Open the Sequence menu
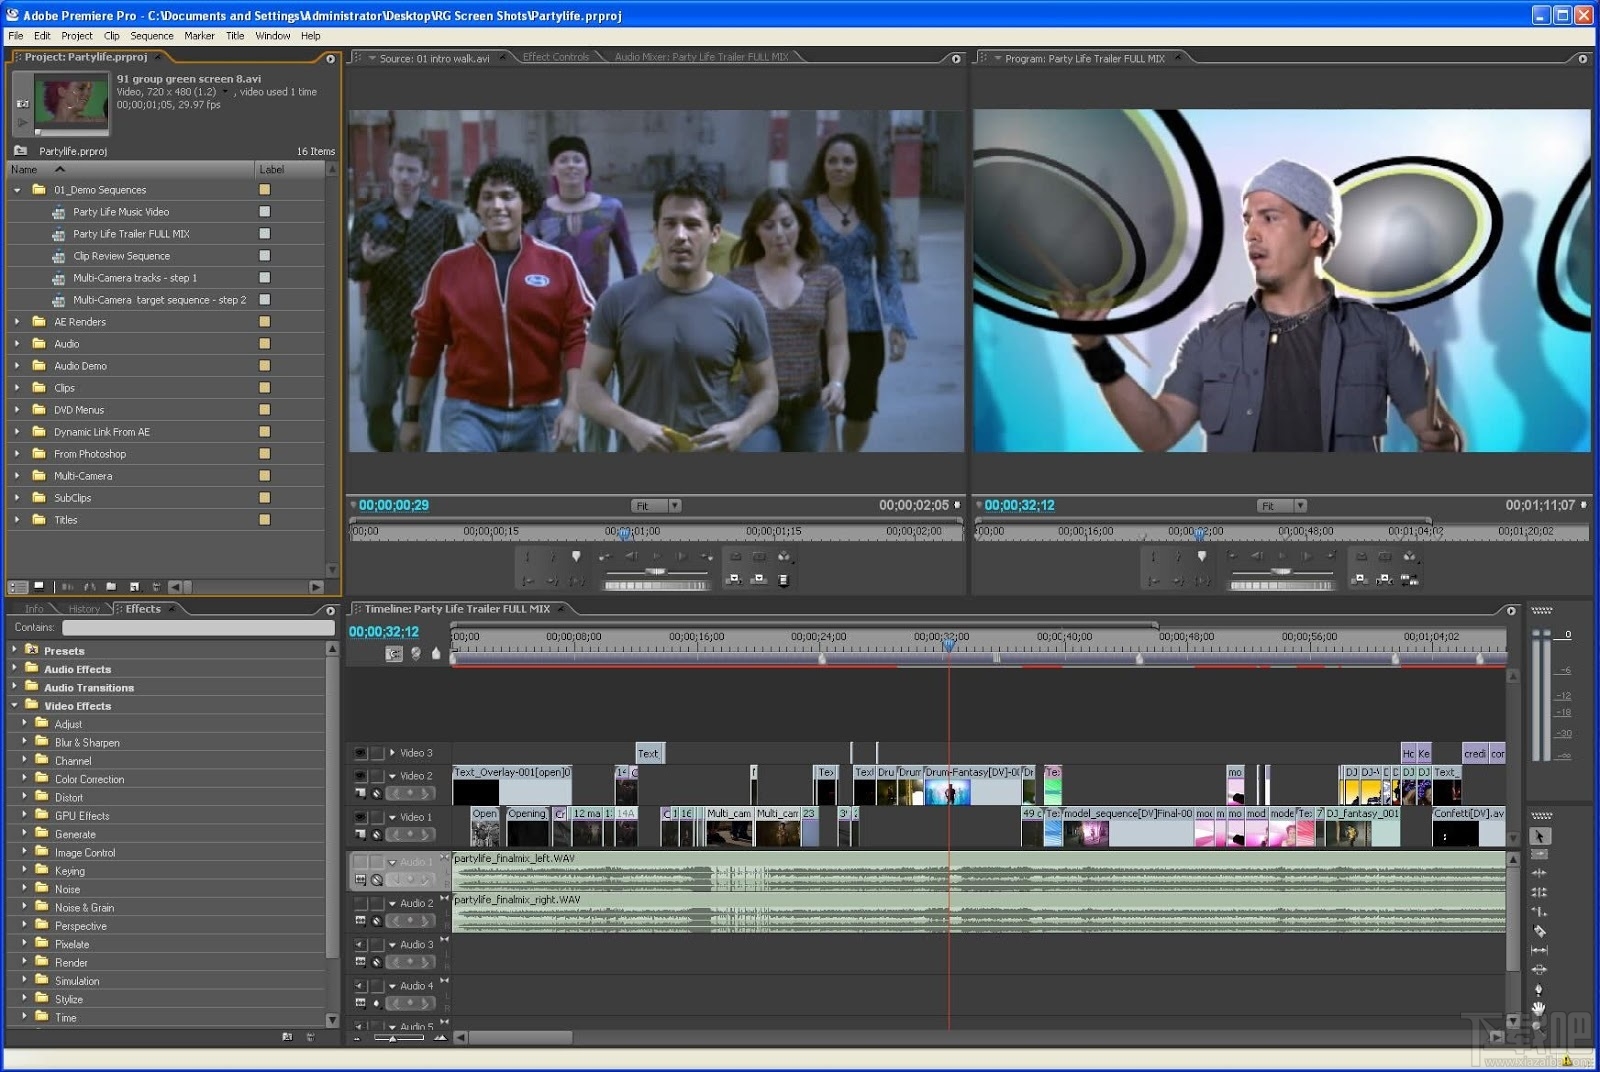Image resolution: width=1600 pixels, height=1072 pixels. pyautogui.click(x=152, y=35)
